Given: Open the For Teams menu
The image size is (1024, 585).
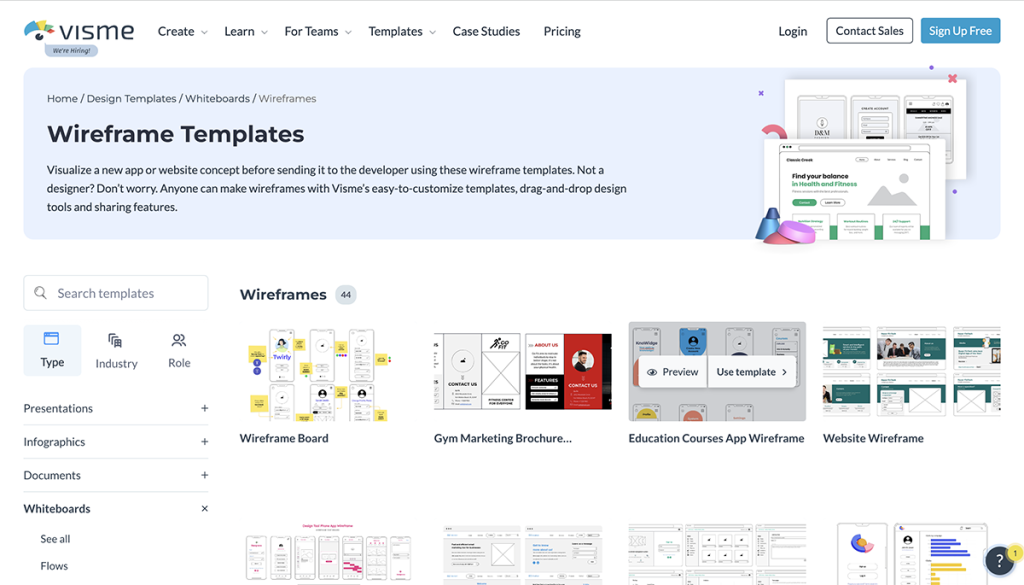Looking at the screenshot, I should coord(311,31).
